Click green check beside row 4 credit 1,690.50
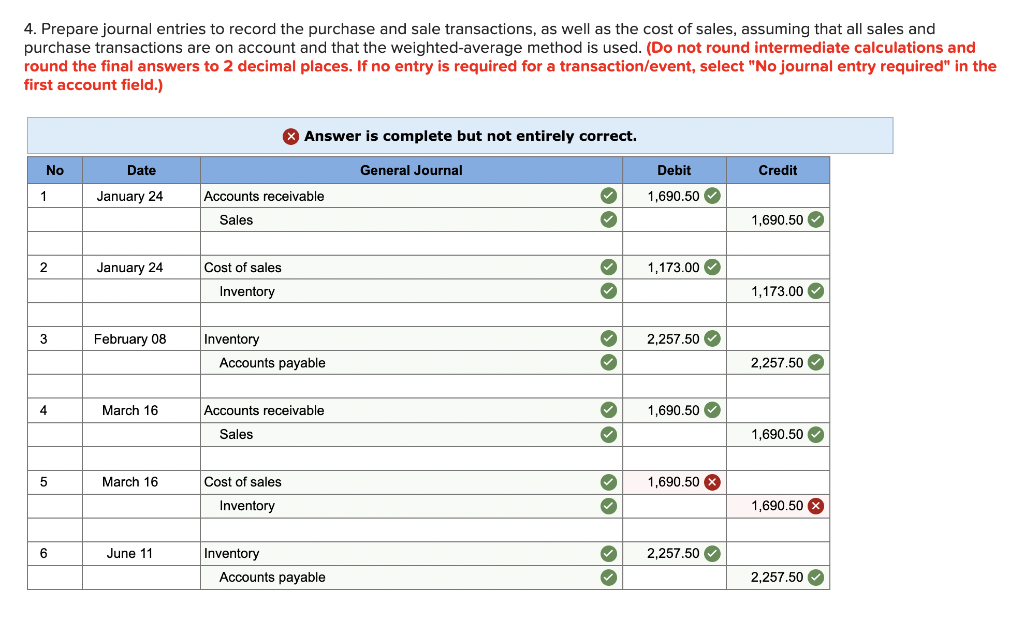The image size is (1024, 620). 816,434
